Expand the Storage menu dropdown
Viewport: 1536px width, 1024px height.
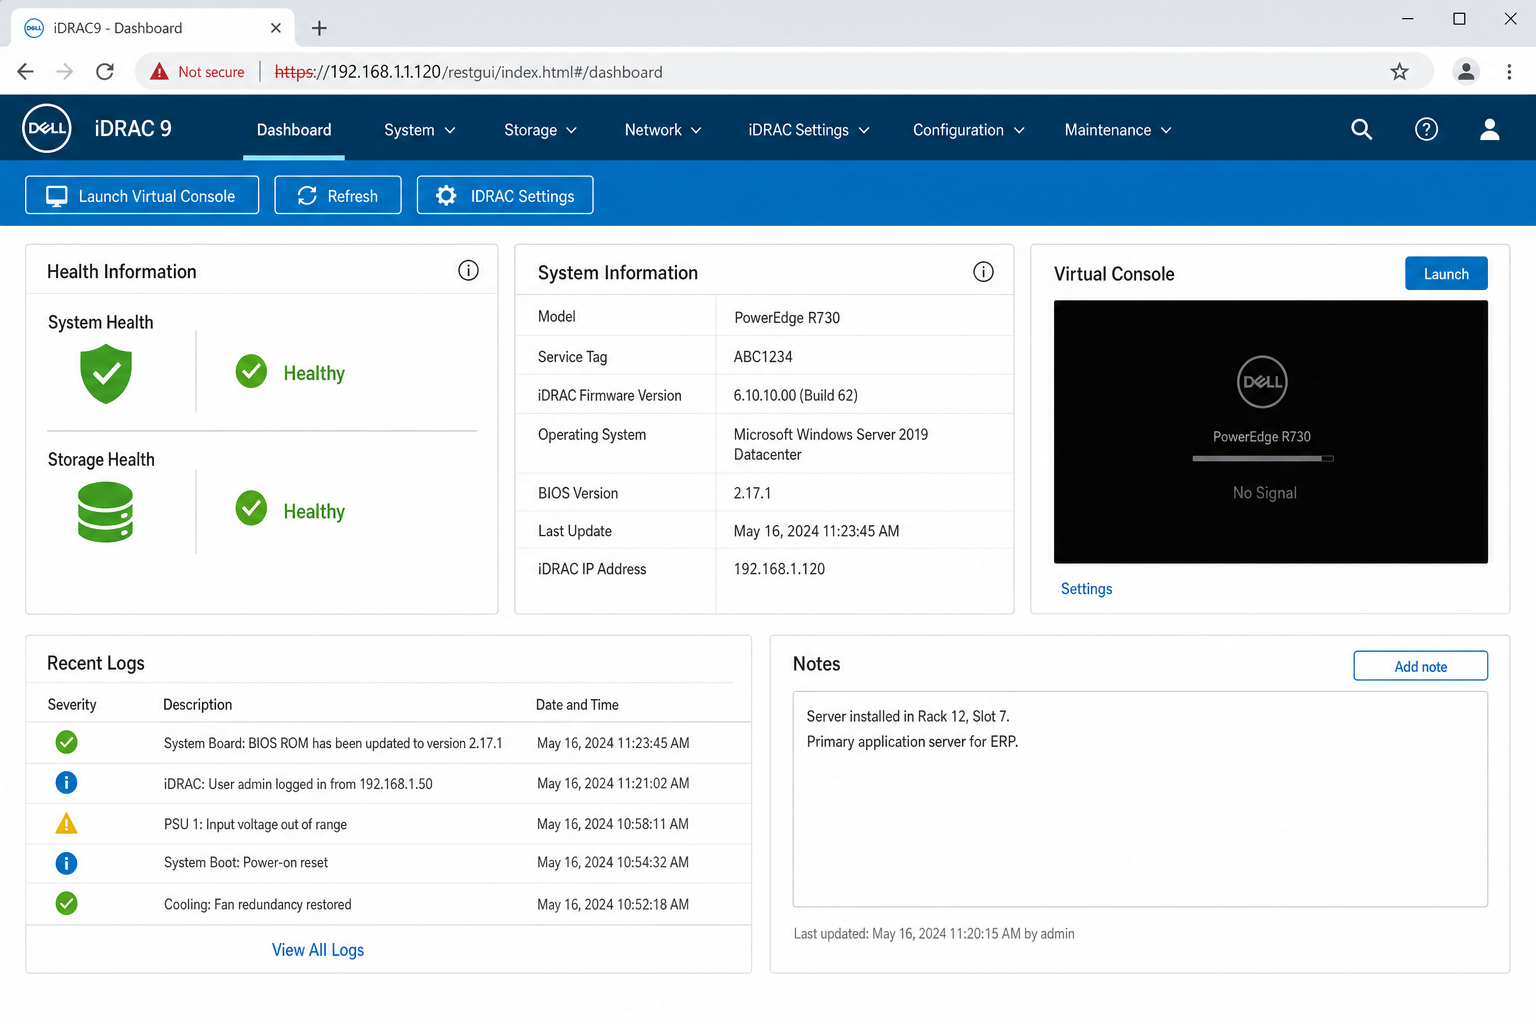541,130
